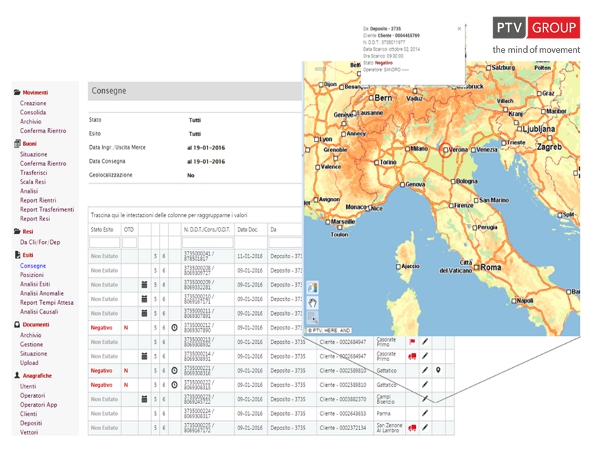Edit Parma row with pencil icon
The image size is (590, 450).
(425, 413)
